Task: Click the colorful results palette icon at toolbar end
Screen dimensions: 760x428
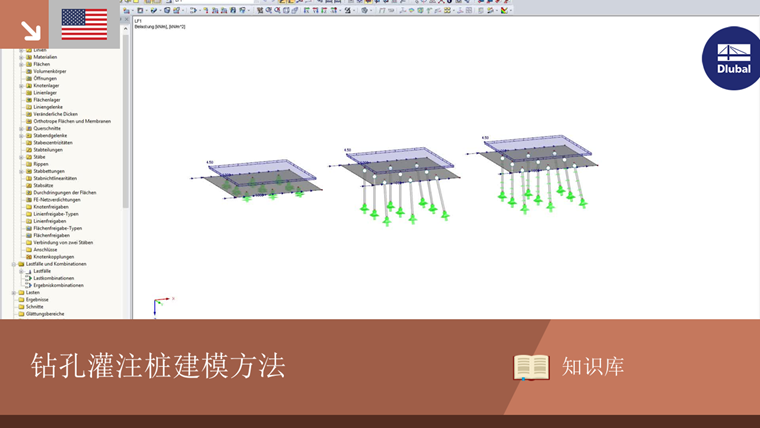Action: [505, 10]
